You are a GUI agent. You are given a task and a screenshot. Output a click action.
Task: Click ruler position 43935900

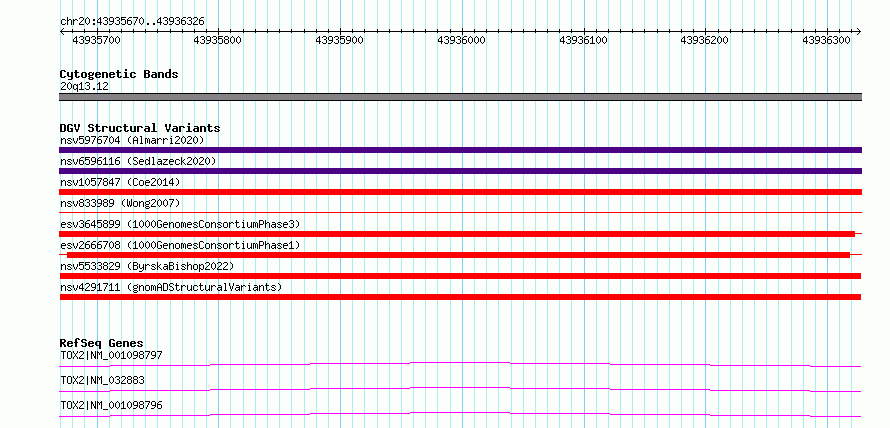339,40
